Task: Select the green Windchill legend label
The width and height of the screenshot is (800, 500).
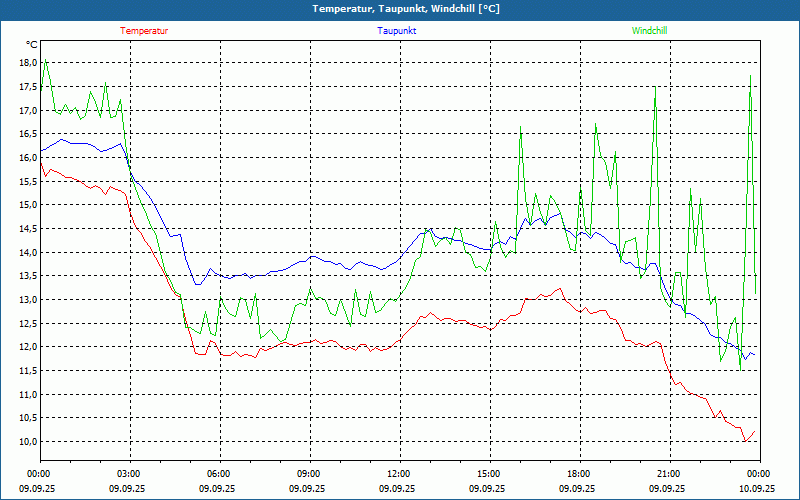Action: tap(649, 31)
